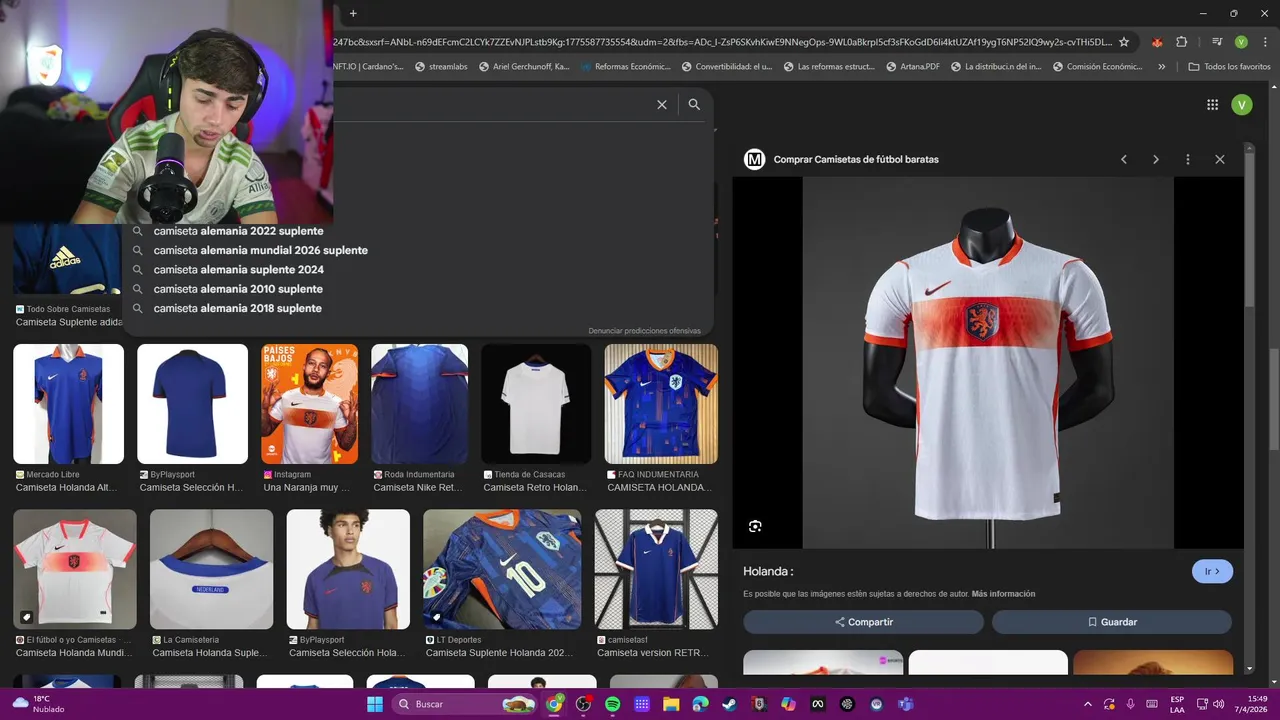
Task: Go to next image in preview panel
Action: coord(1156,159)
